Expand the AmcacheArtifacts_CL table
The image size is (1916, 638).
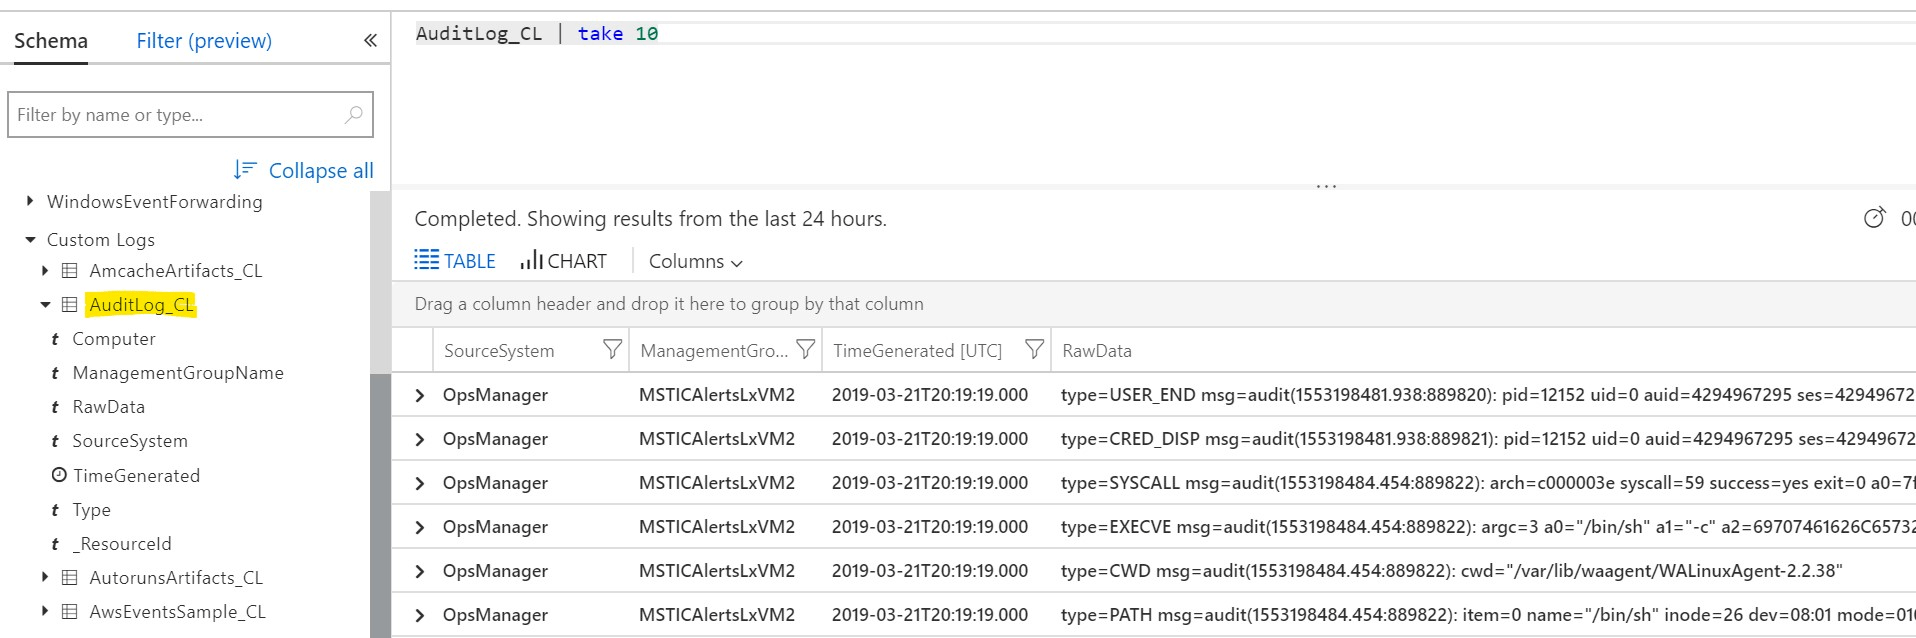(45, 271)
